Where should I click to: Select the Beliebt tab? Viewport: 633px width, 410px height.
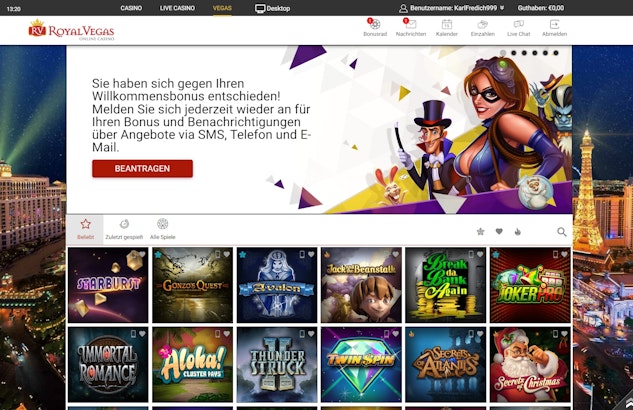[x=86, y=229]
